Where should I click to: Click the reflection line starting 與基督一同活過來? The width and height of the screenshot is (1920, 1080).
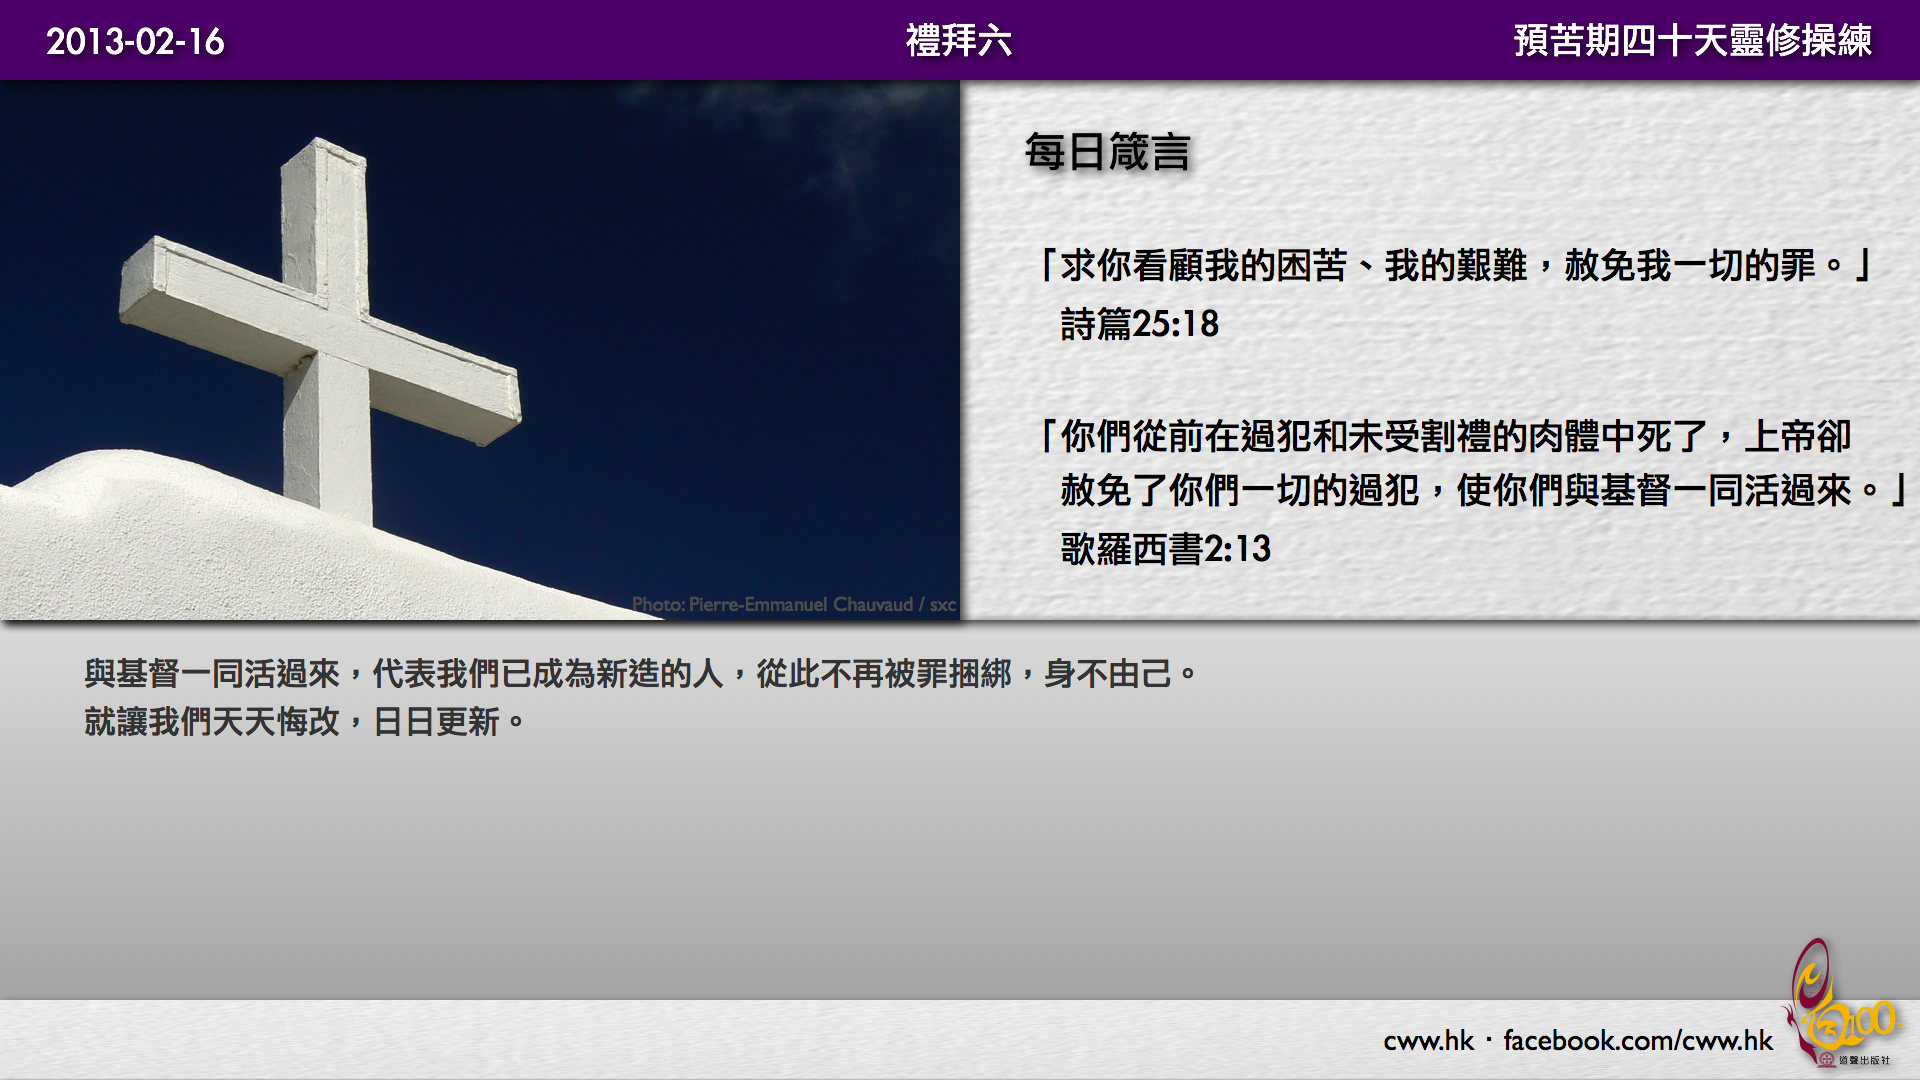[x=640, y=674]
